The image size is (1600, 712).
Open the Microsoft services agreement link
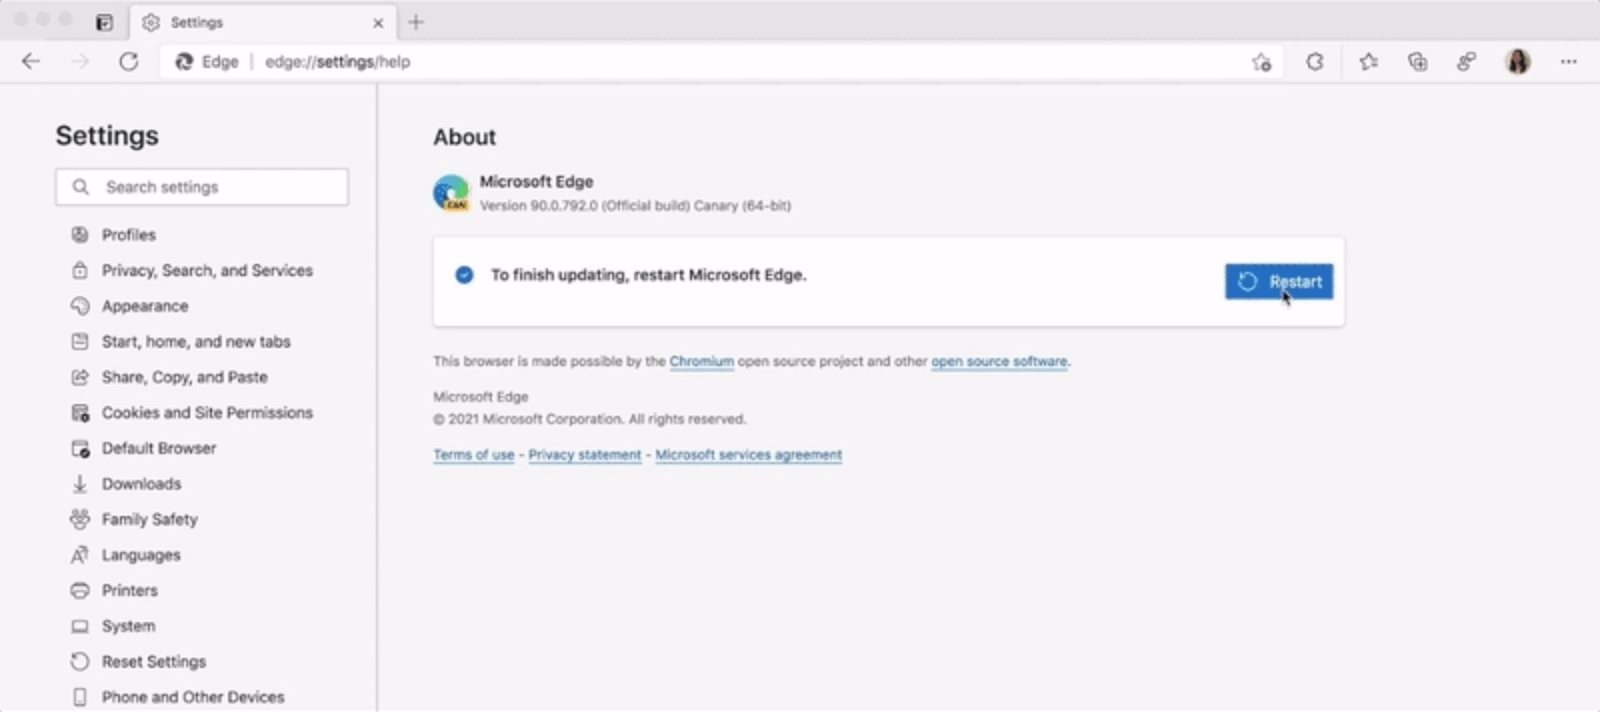pyautogui.click(x=749, y=454)
